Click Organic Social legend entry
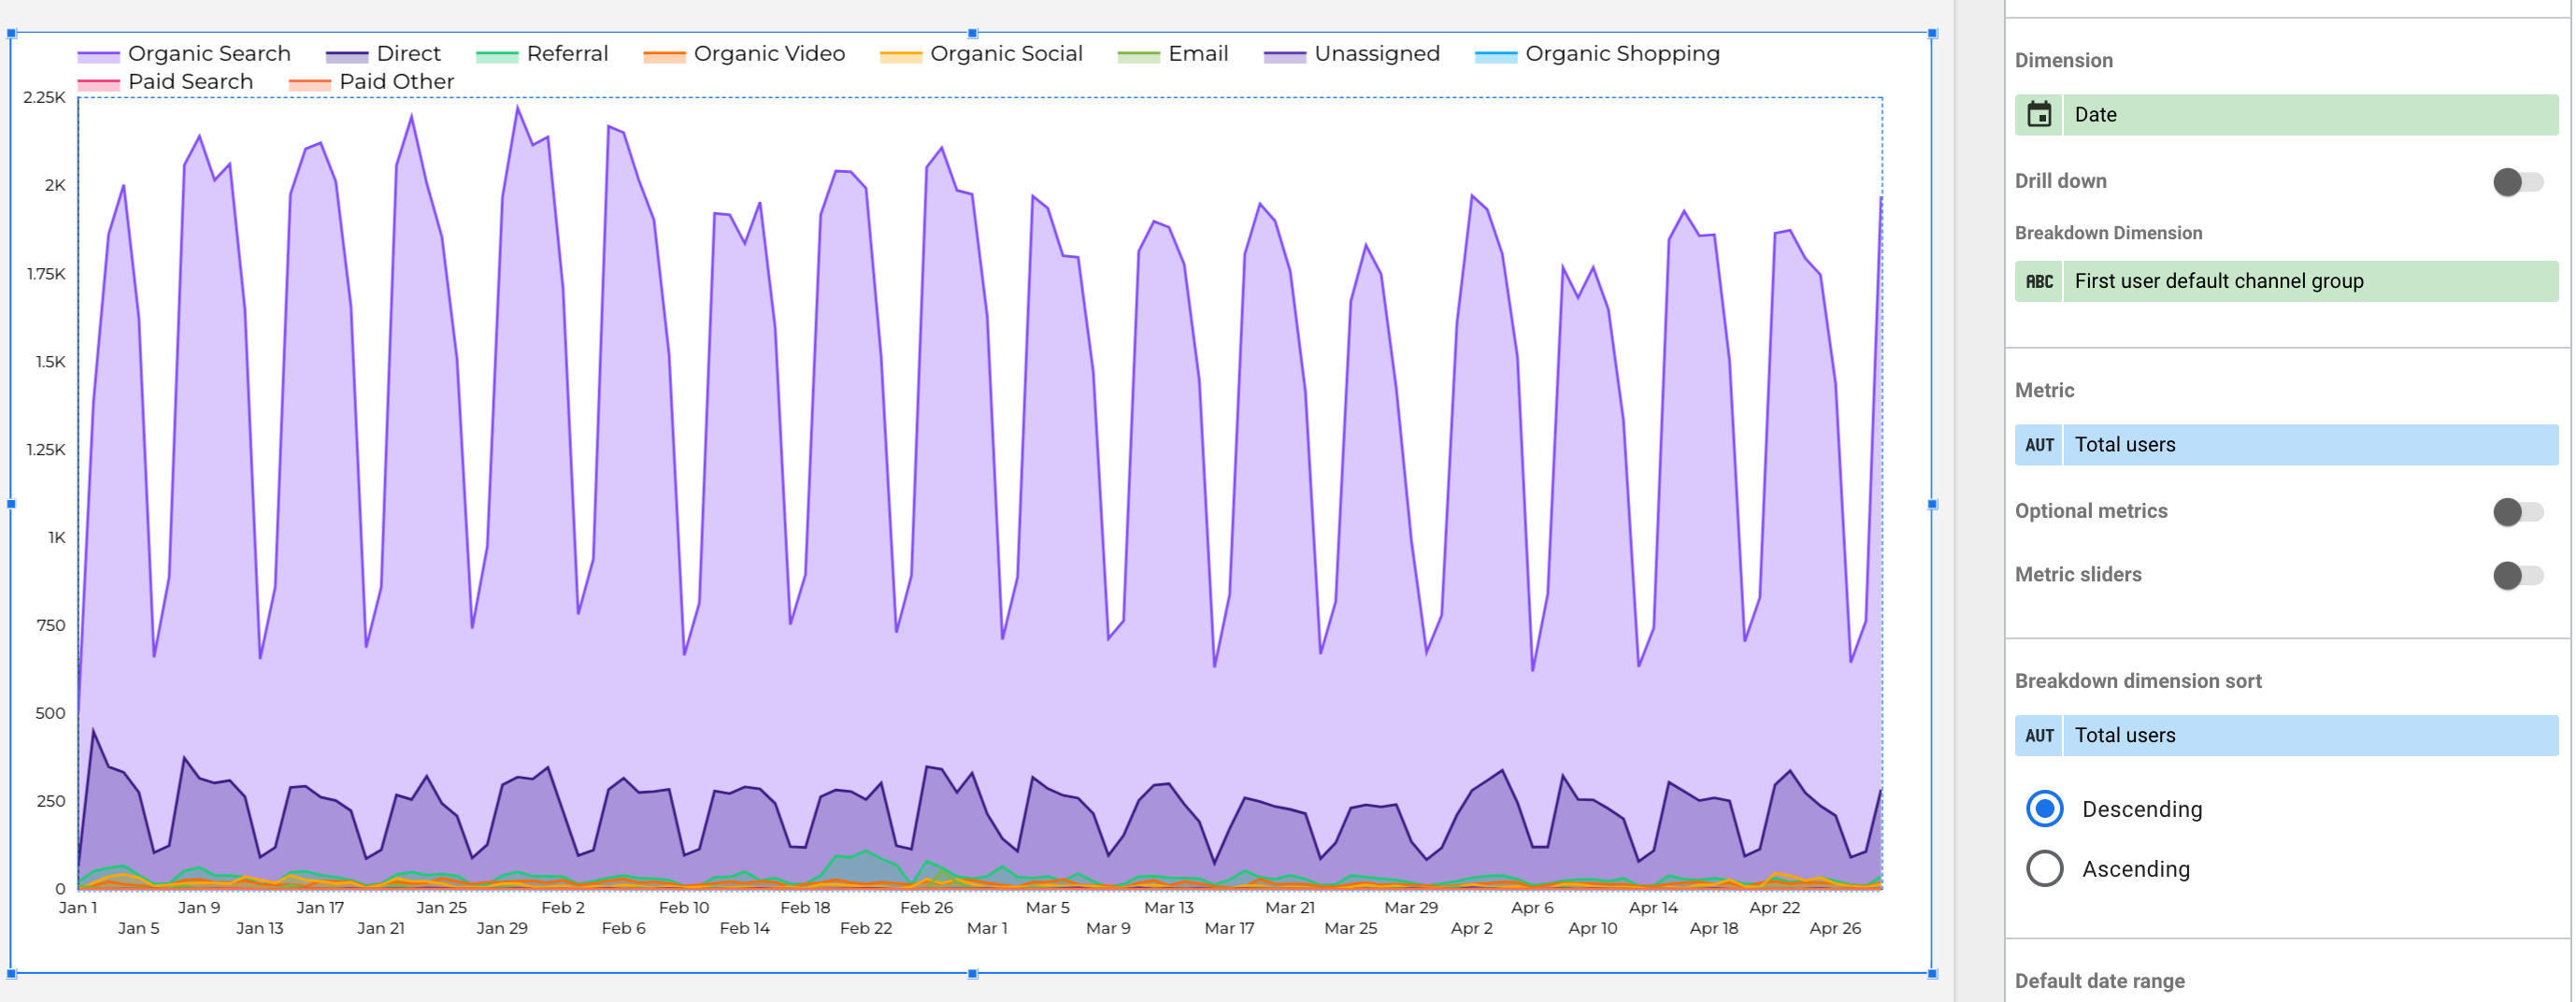Viewport: 2576px width, 1002px height. pyautogui.click(x=981, y=54)
